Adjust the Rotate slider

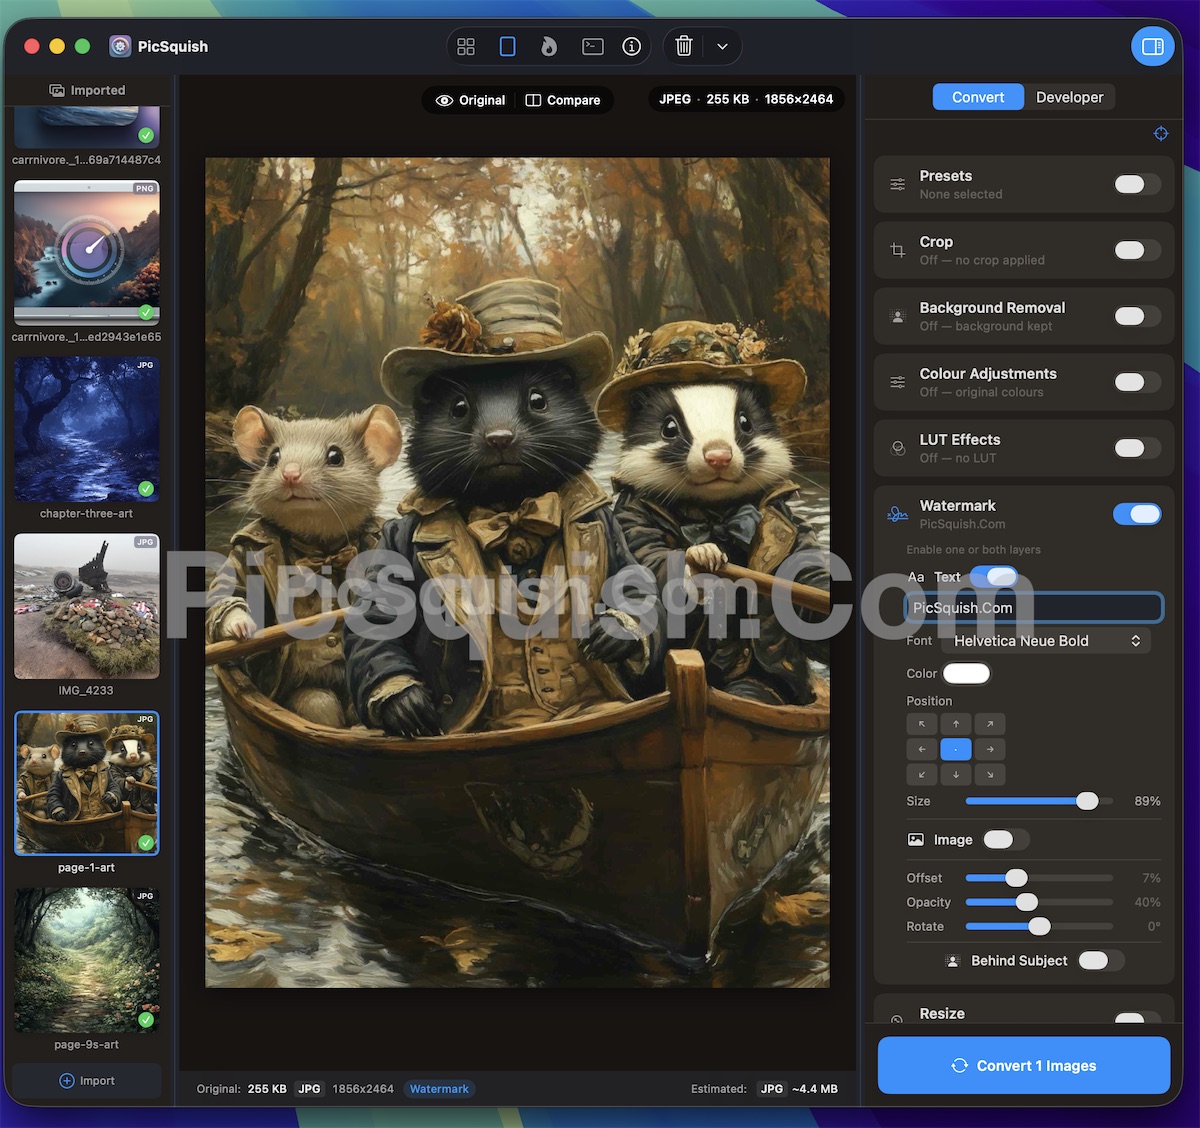tap(1039, 926)
